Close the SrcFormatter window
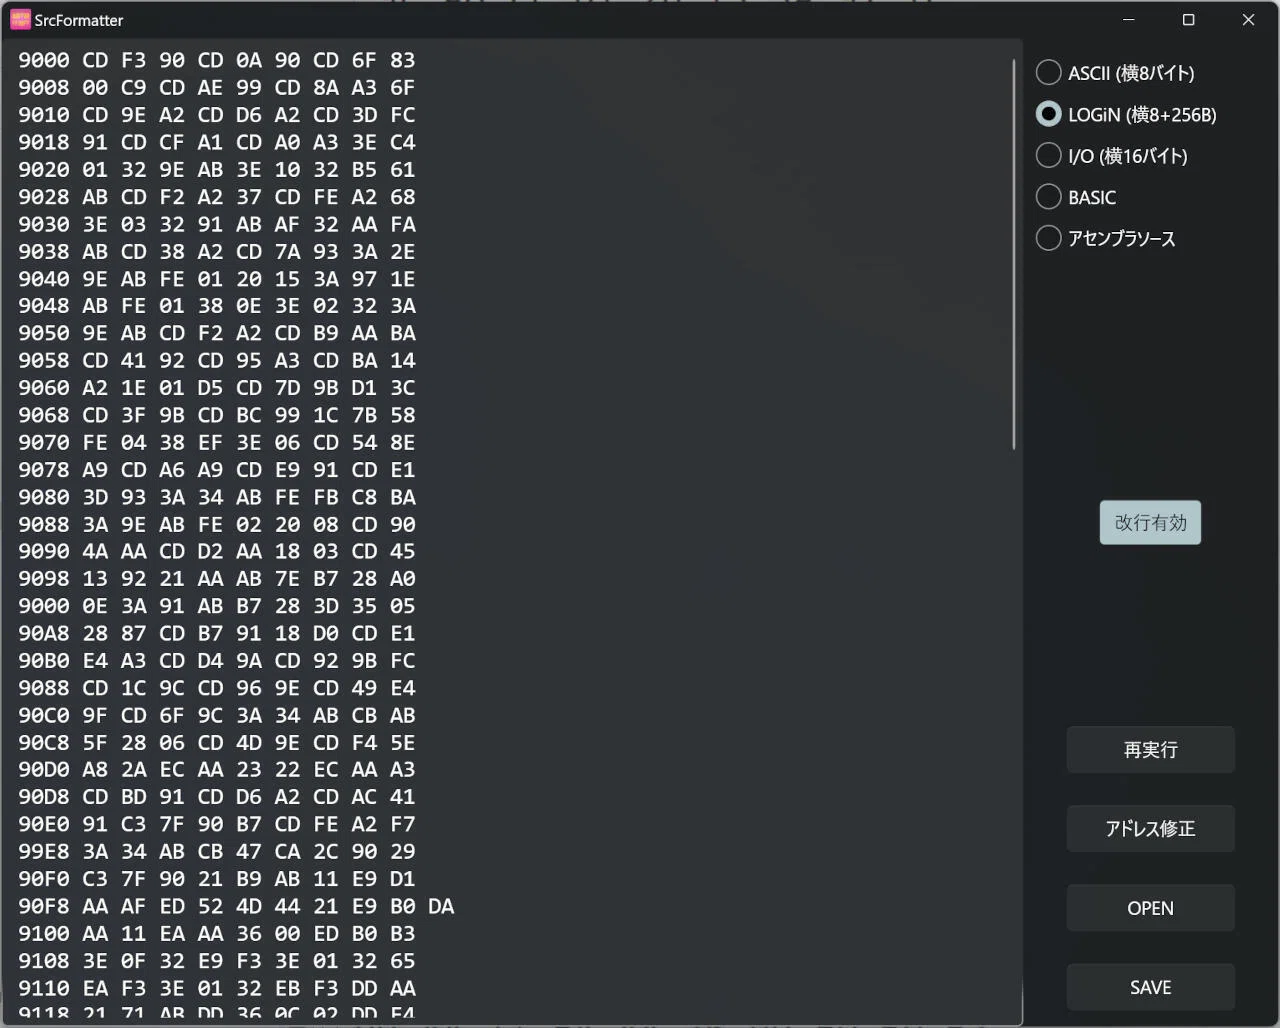The height and width of the screenshot is (1028, 1280). click(x=1248, y=20)
